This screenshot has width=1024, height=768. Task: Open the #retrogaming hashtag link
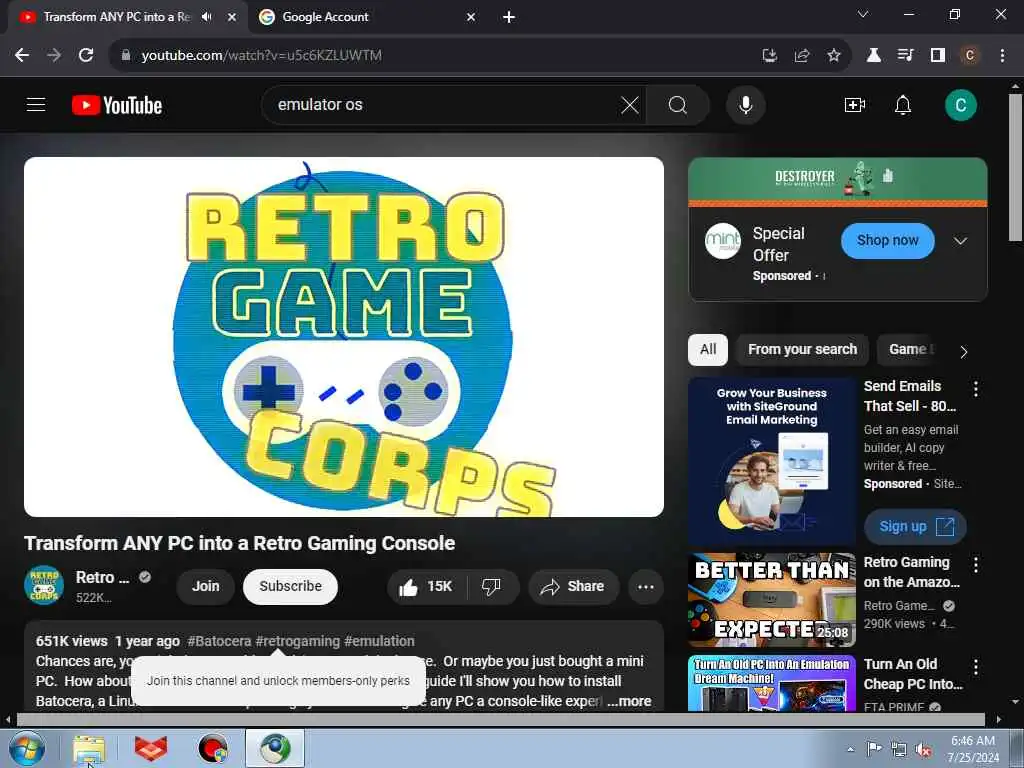(297, 641)
